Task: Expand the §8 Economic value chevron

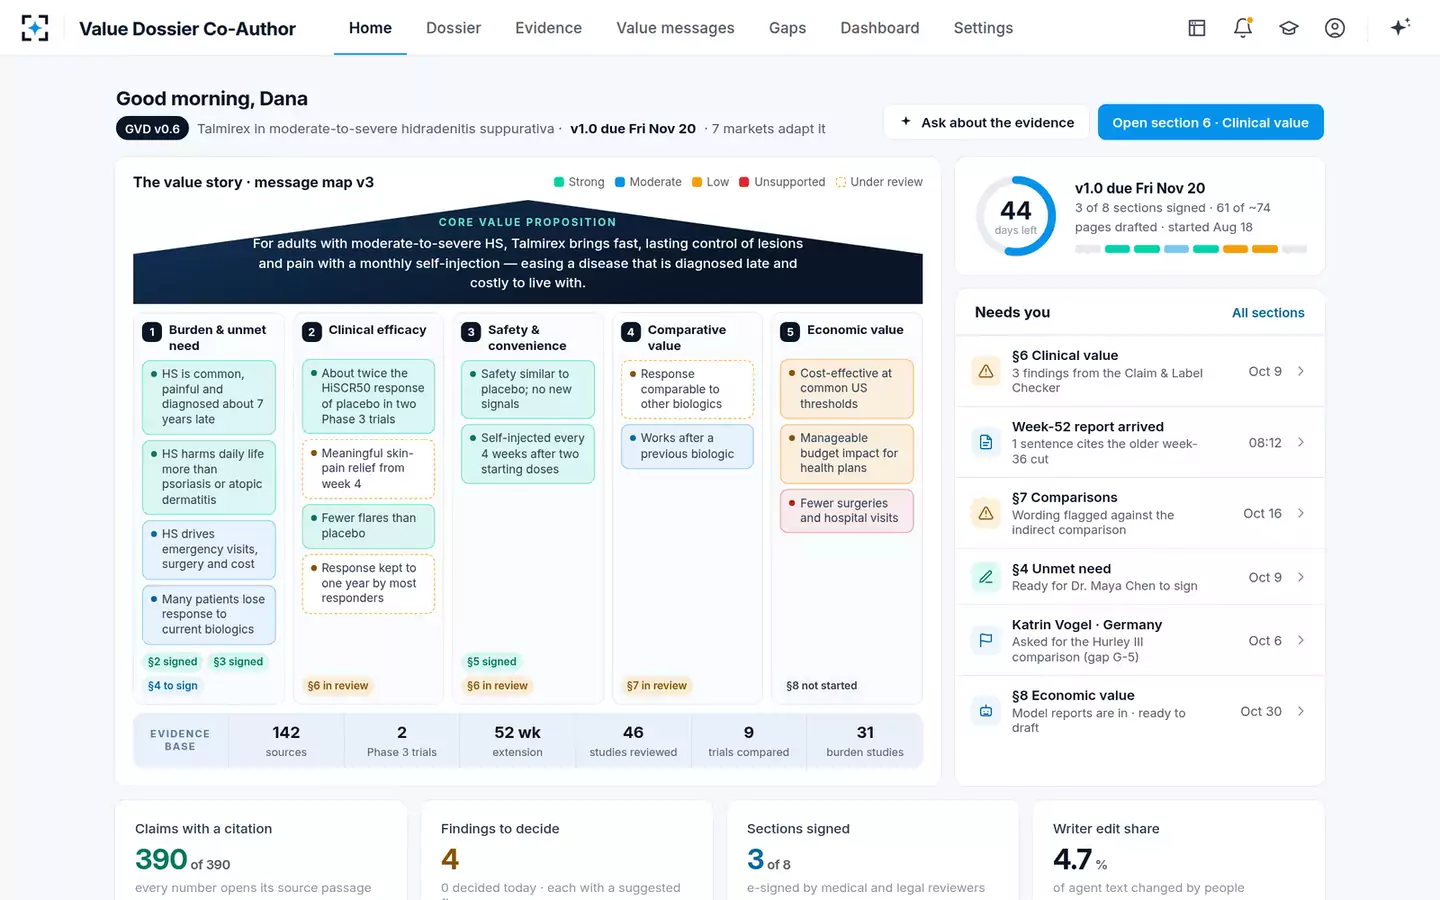Action: (x=1301, y=711)
